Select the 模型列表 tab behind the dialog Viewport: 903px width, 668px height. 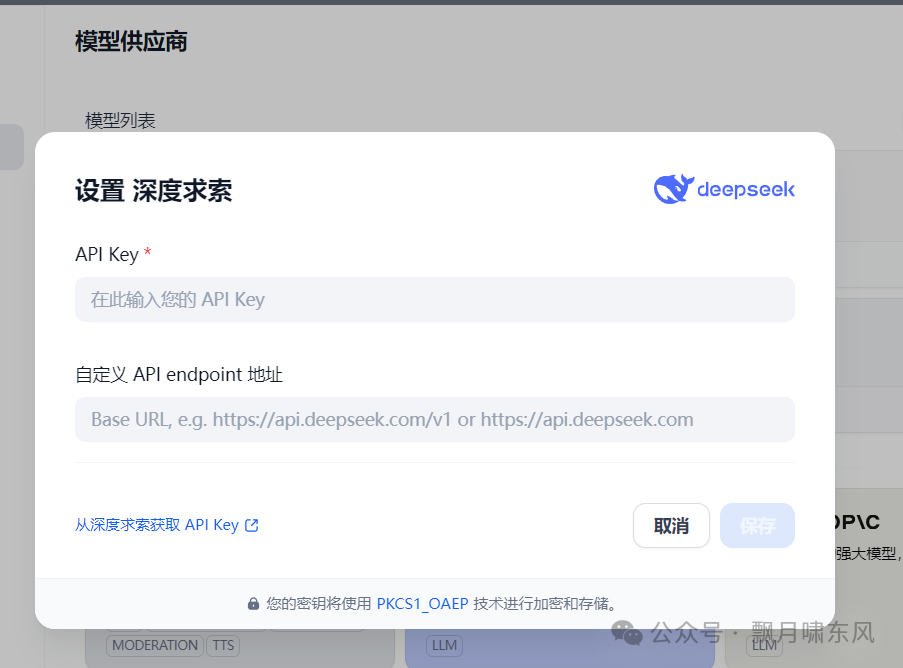[x=120, y=120]
